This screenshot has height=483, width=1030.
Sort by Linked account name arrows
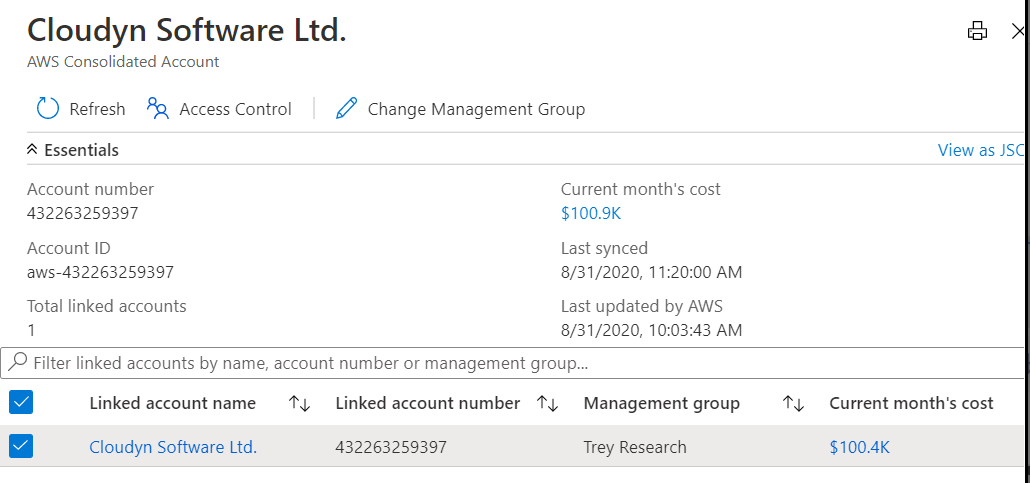[299, 403]
